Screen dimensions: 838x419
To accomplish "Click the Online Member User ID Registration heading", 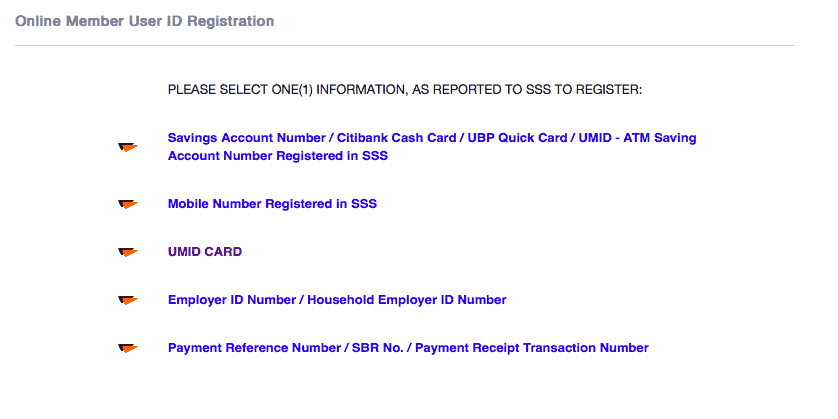I will (144, 21).
